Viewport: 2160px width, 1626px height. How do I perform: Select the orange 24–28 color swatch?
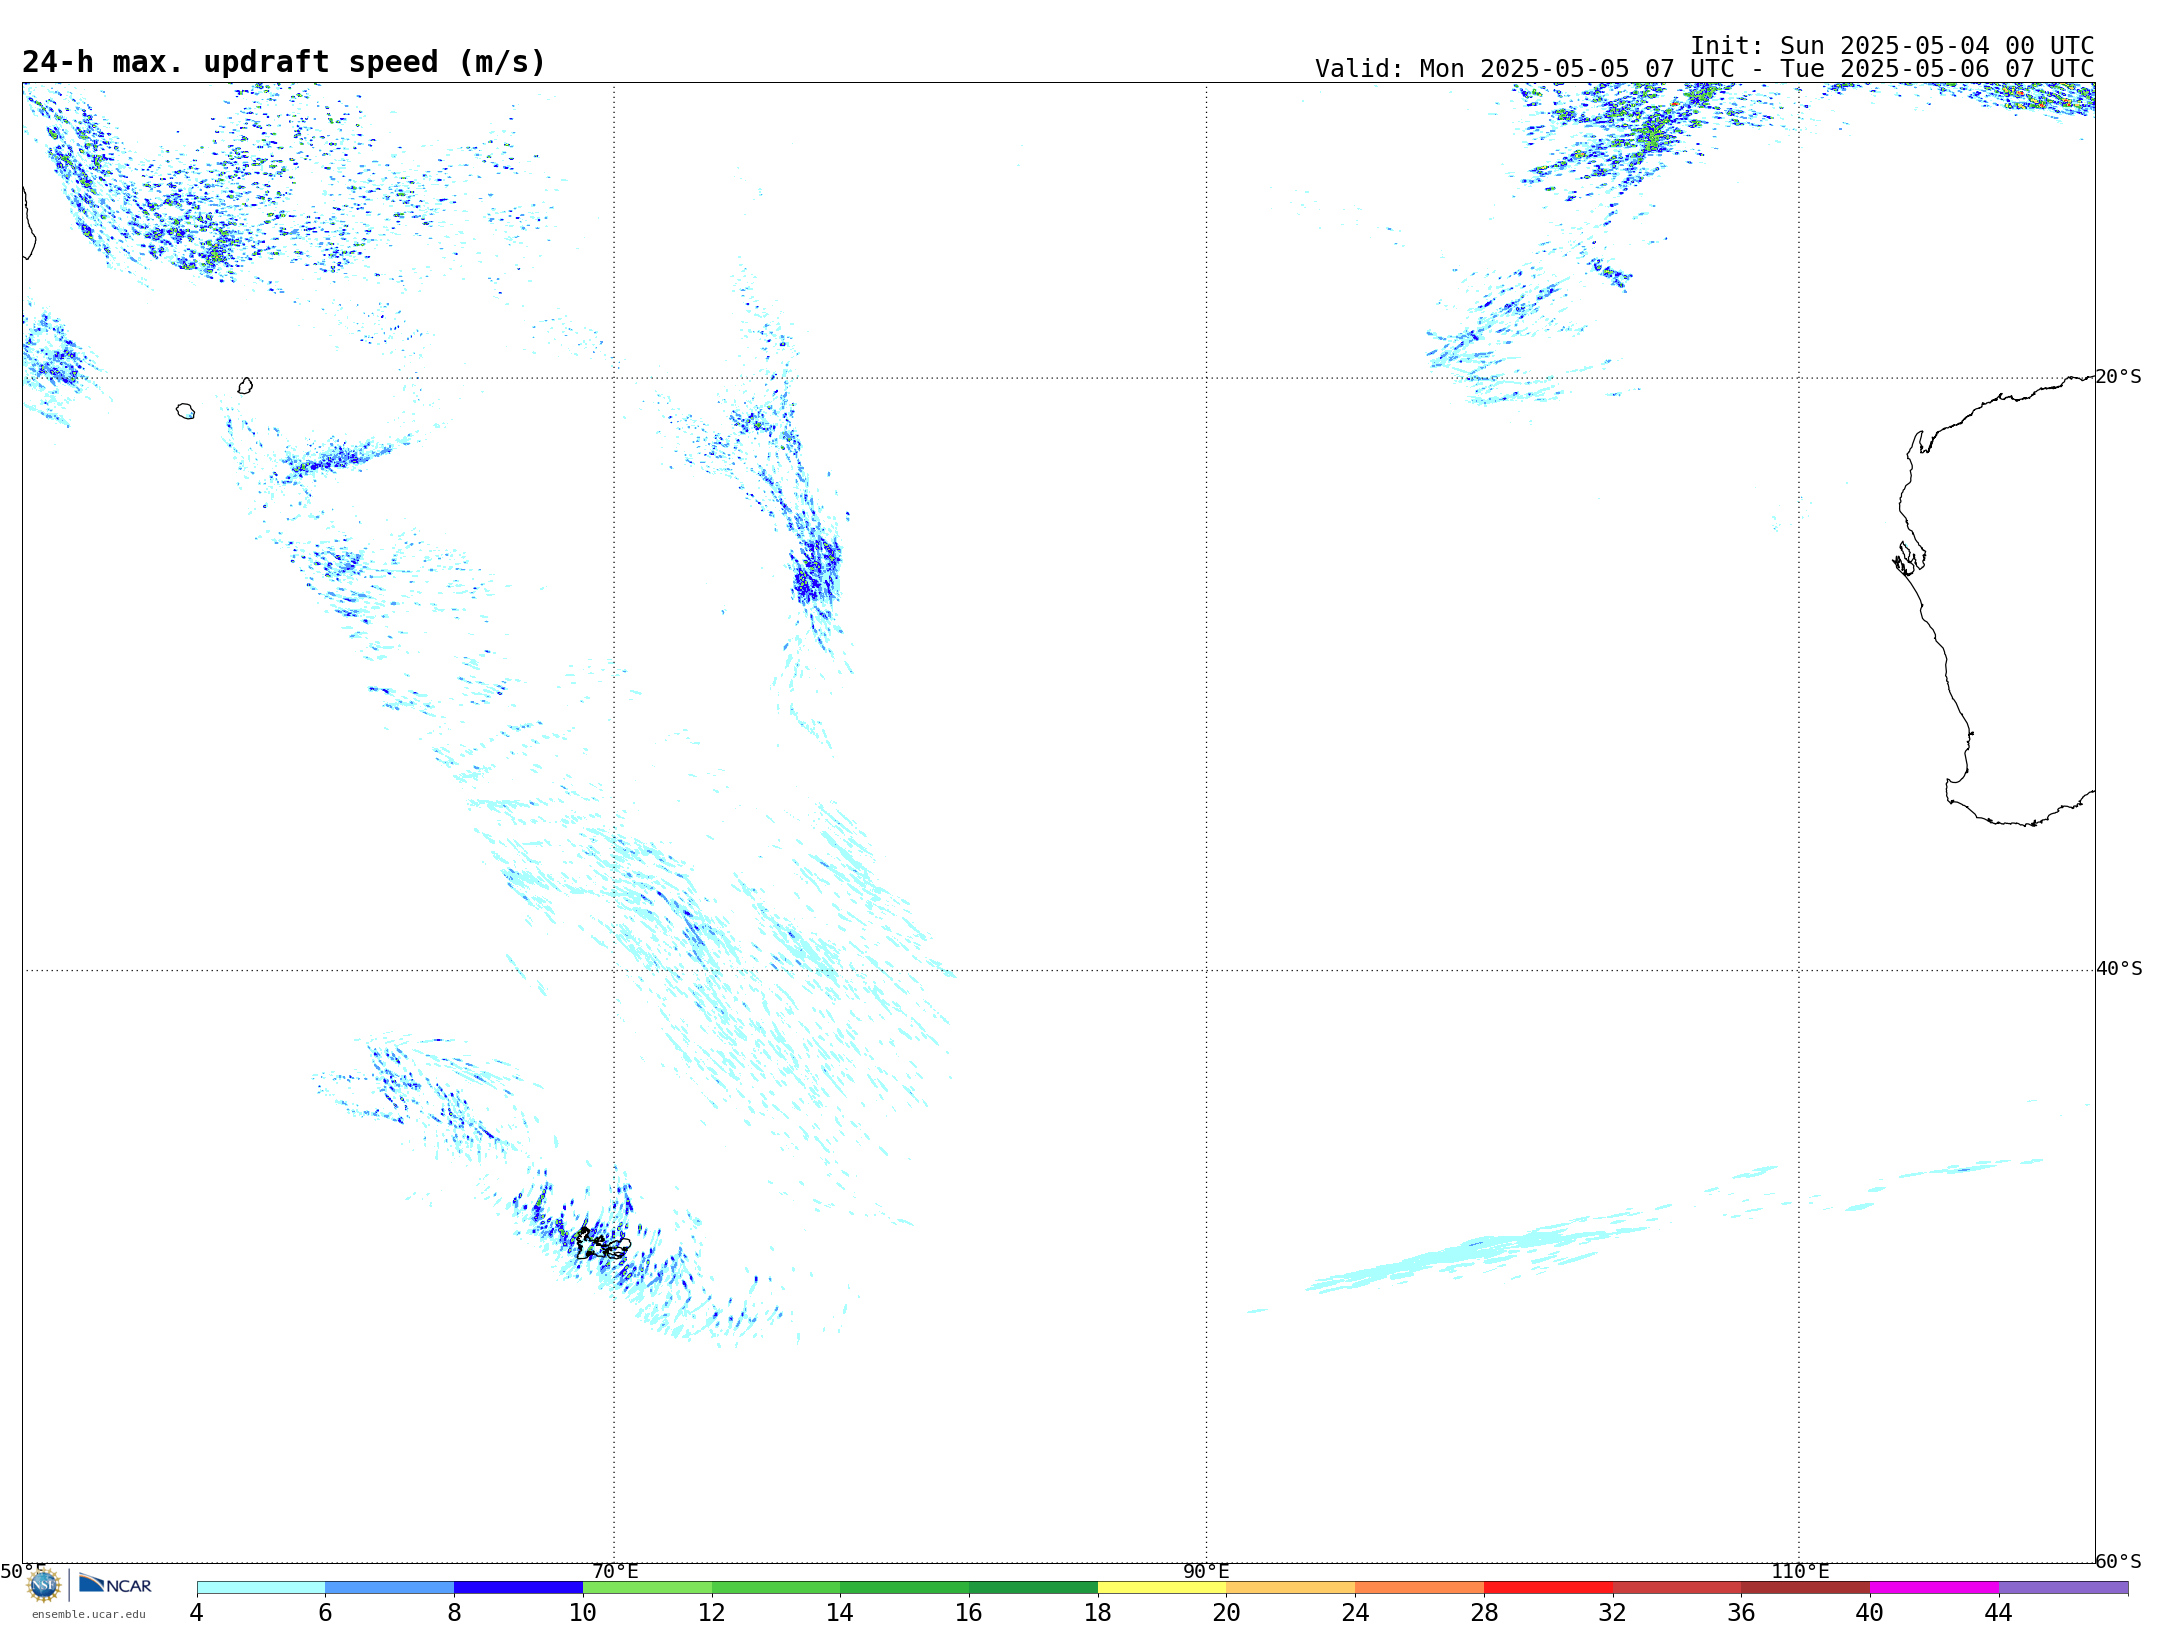point(1420,1587)
